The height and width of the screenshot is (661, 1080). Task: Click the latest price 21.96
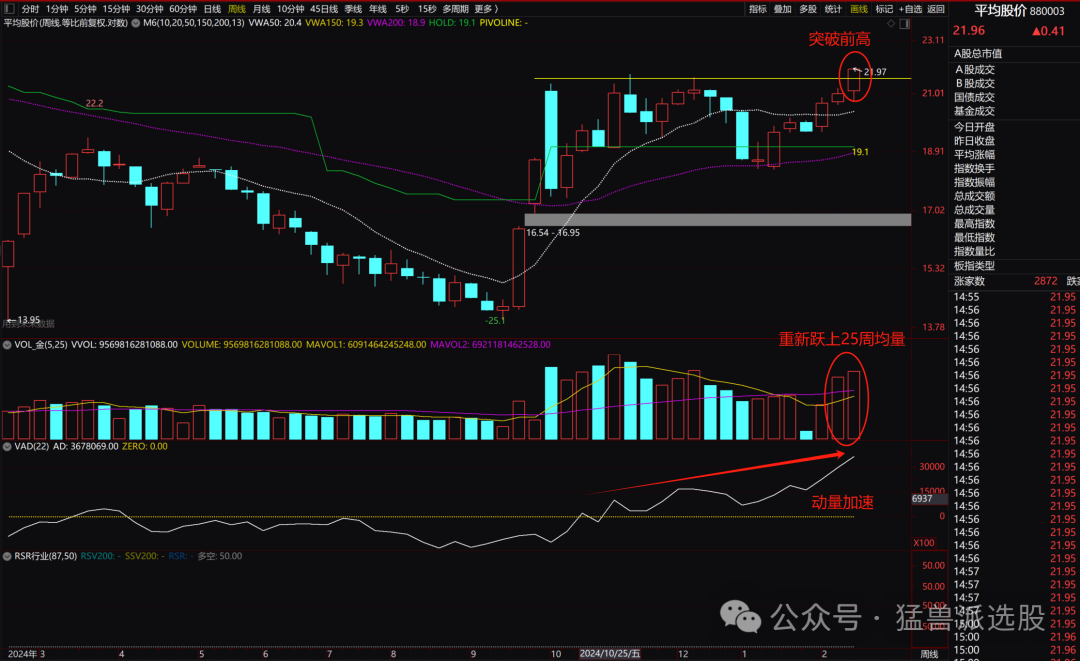(968, 30)
